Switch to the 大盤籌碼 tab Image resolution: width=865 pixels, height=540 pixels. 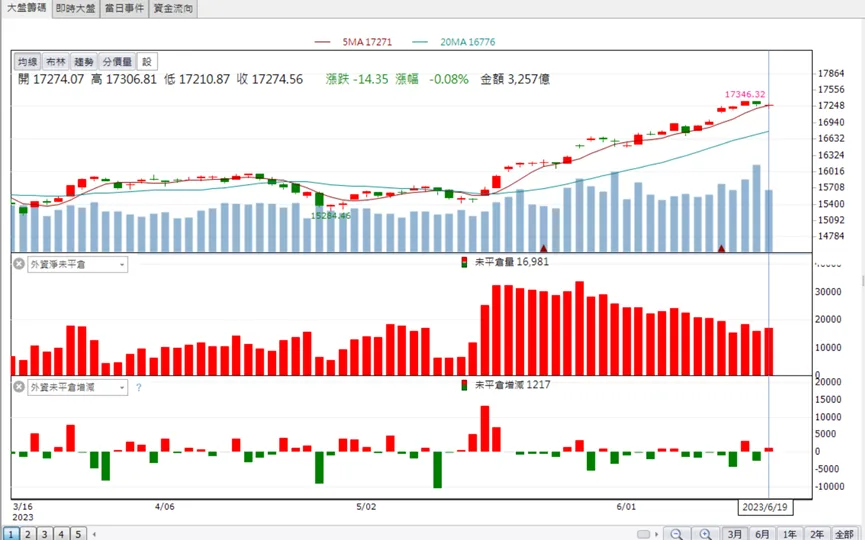tap(26, 8)
